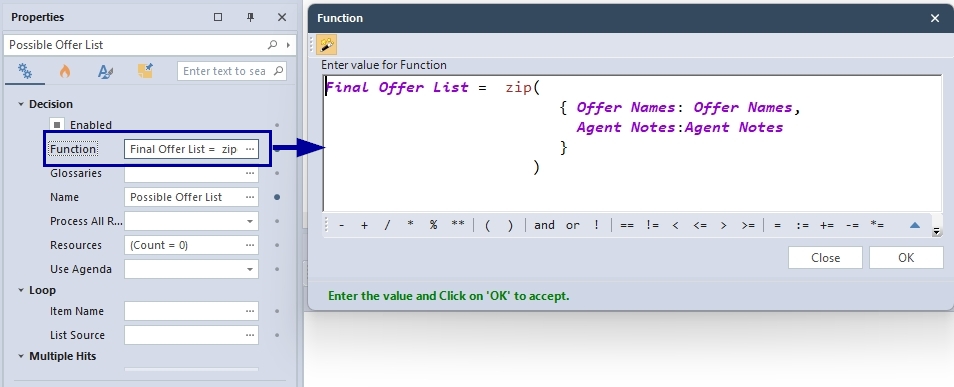Insert the closing parenthesis
The height and width of the screenshot is (387, 954).
[510, 225]
